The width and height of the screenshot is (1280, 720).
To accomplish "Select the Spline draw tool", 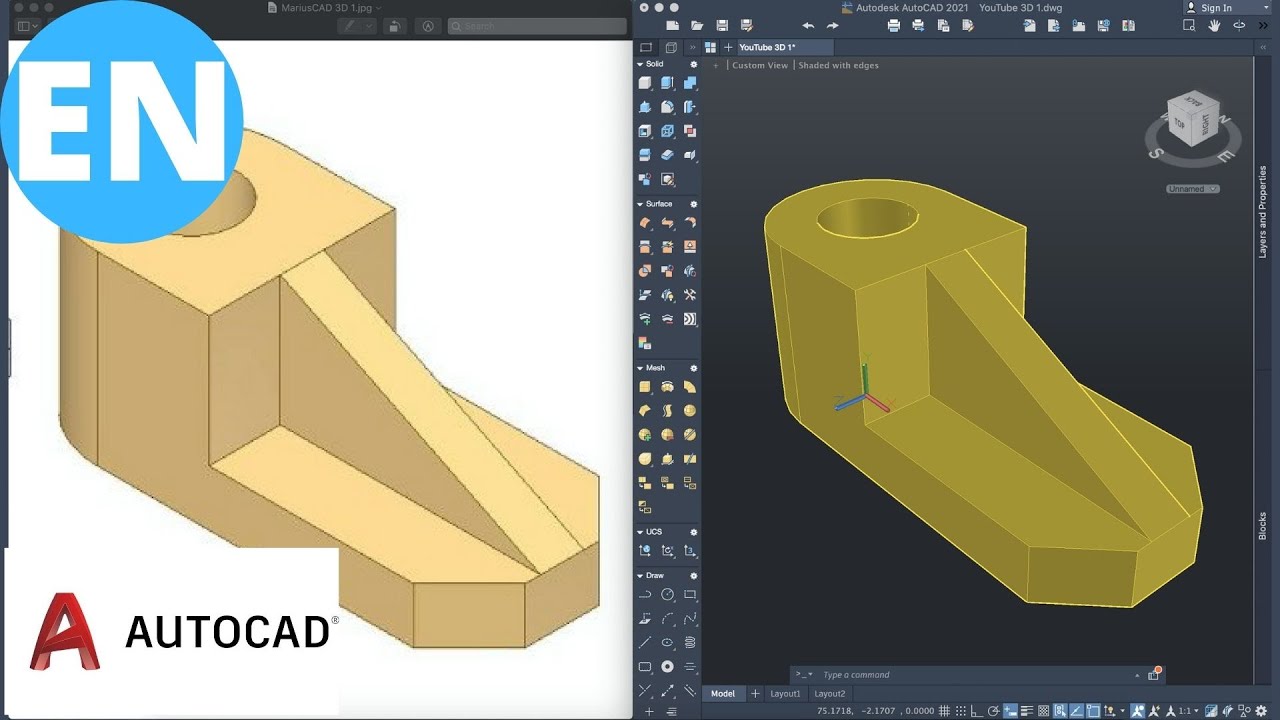I will 689,618.
